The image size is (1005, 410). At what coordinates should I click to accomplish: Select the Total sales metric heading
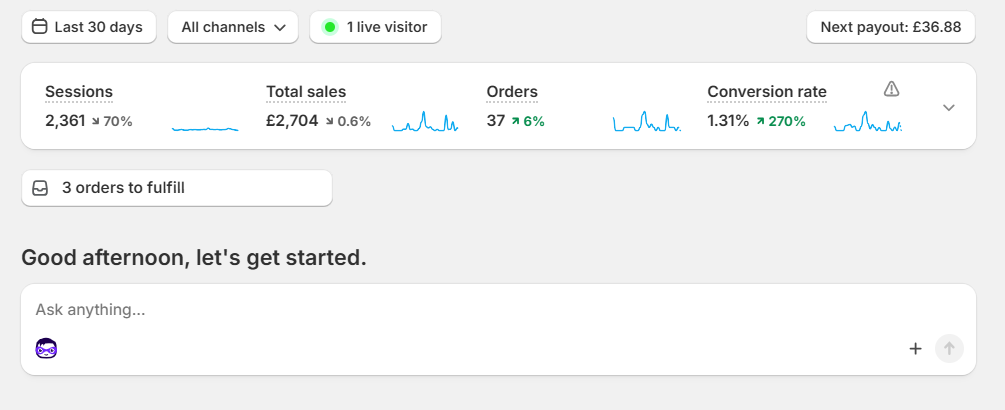[x=306, y=92]
